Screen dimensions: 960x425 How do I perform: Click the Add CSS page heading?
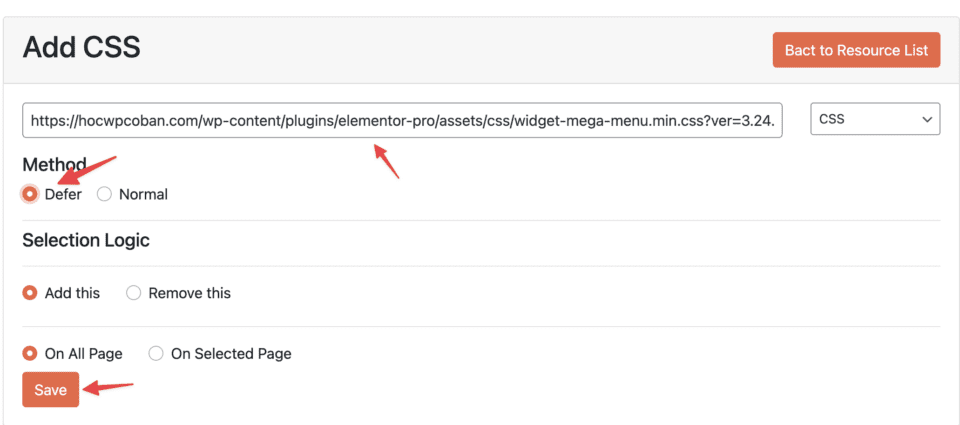tap(81, 47)
